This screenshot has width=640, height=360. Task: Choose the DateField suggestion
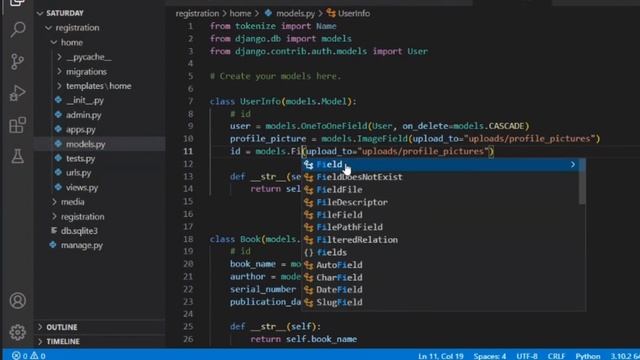pos(440,290)
